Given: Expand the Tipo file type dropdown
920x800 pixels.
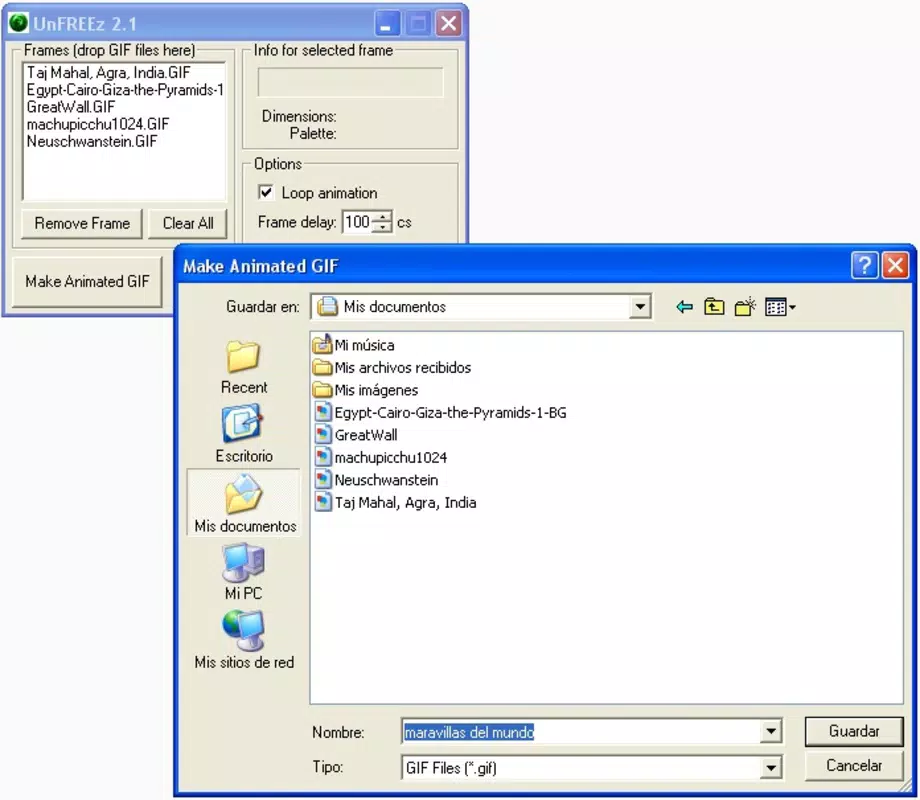Looking at the screenshot, I should [771, 767].
